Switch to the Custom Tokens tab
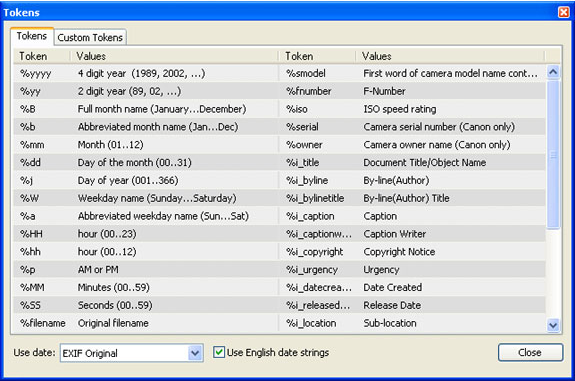 90,37
